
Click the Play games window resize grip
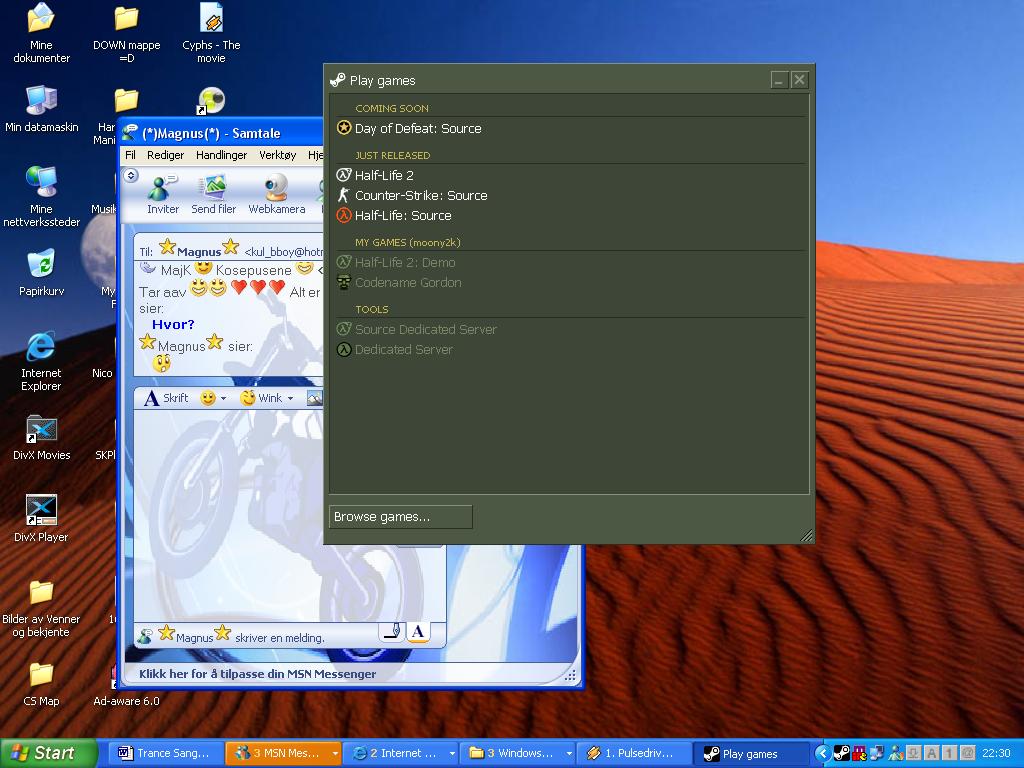click(x=807, y=536)
